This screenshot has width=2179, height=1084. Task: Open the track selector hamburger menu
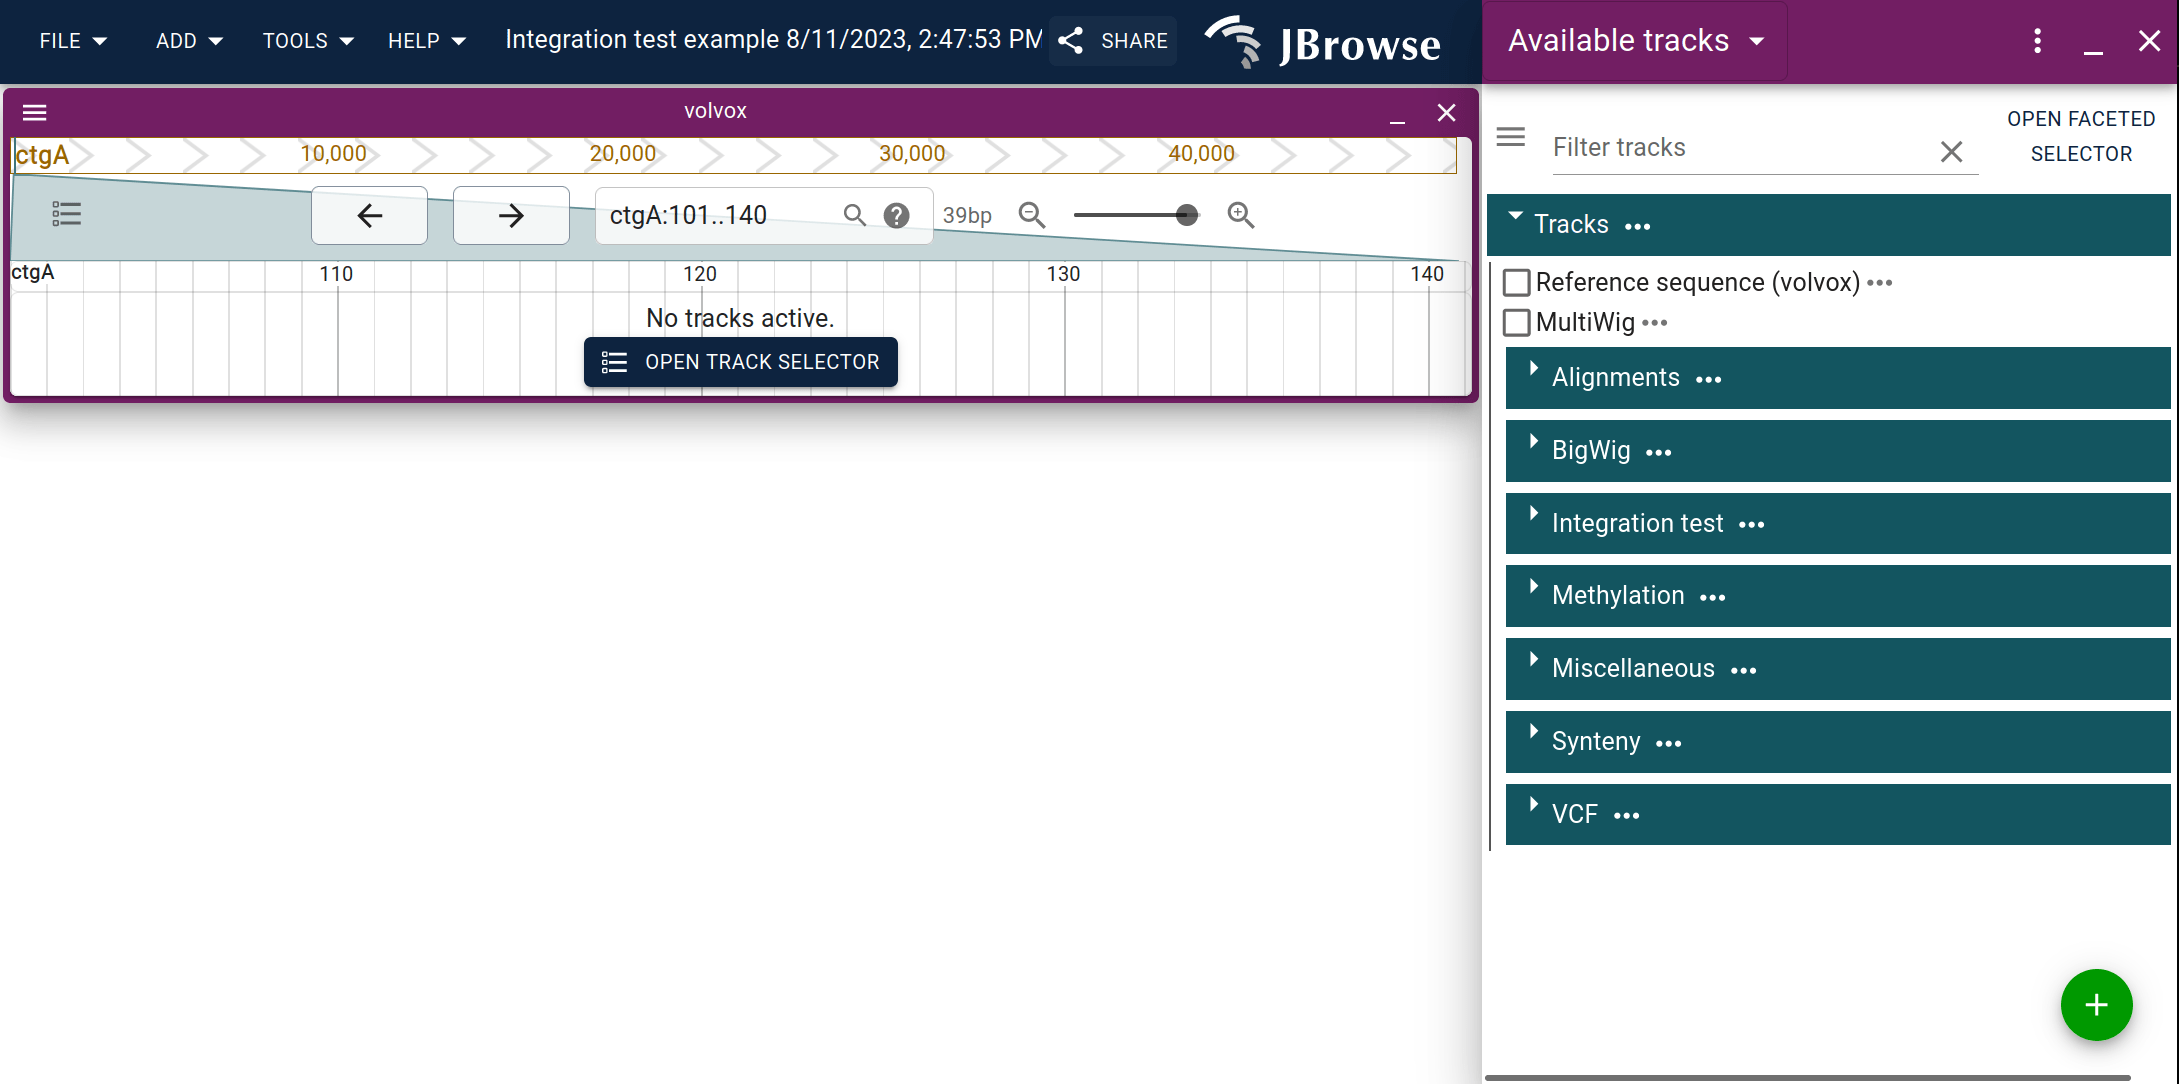click(1511, 137)
